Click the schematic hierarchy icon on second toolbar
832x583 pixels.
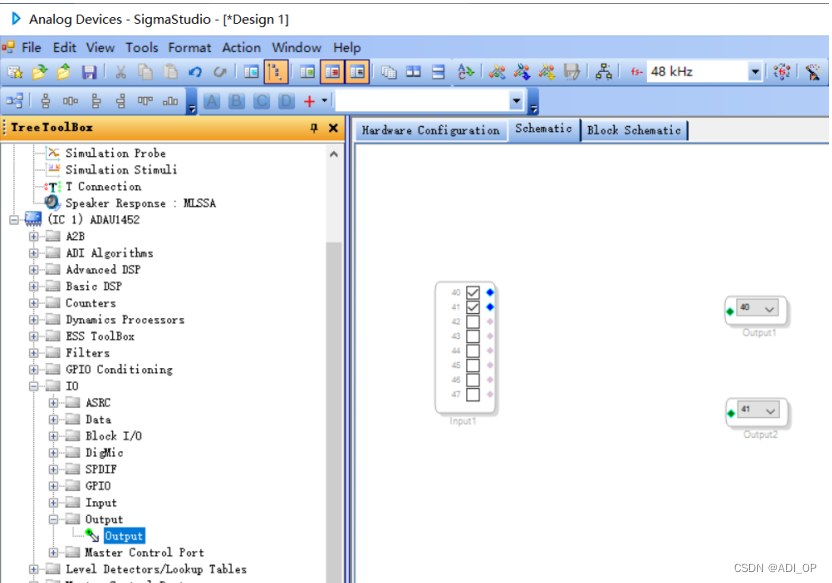15,100
